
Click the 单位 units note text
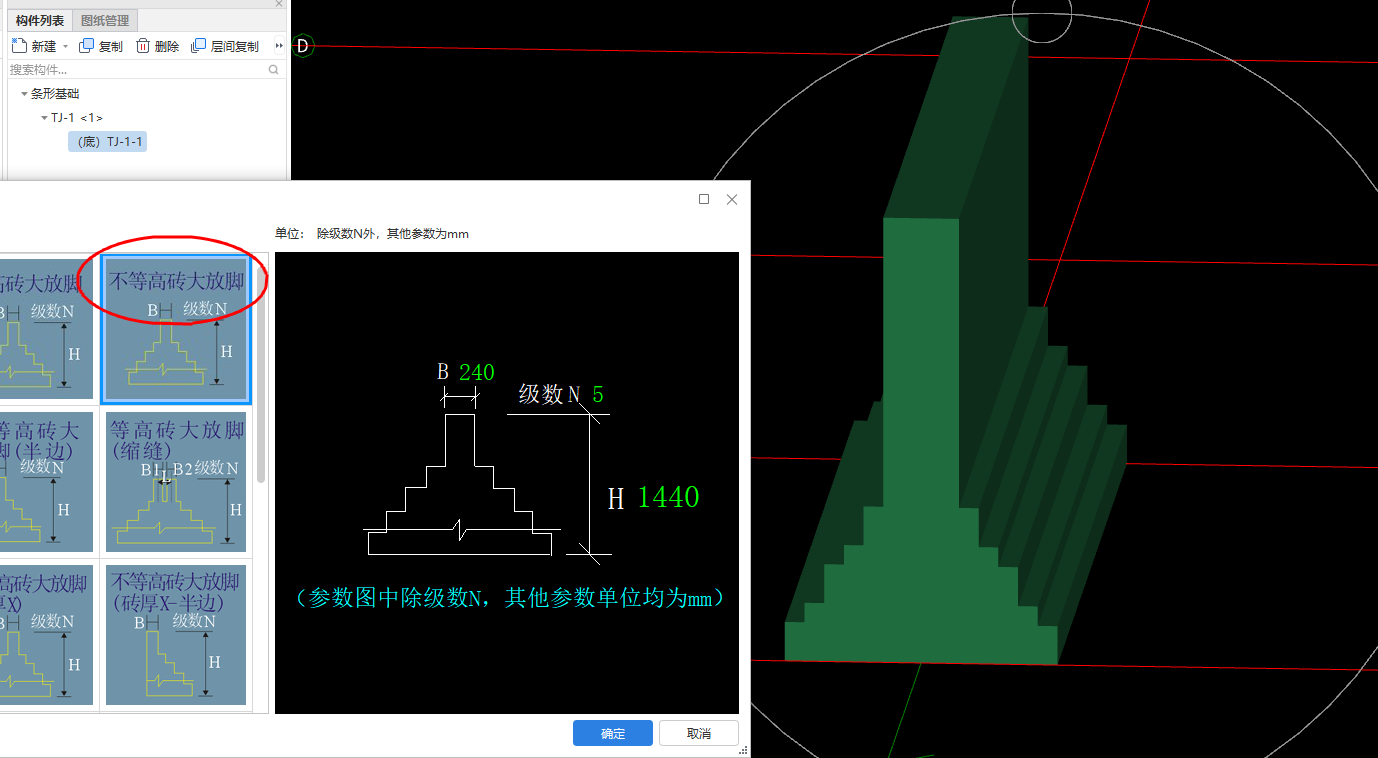372,234
